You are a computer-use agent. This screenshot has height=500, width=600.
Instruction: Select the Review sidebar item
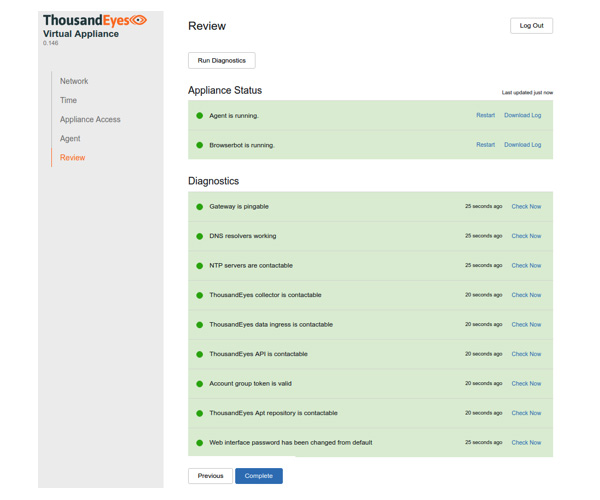pos(73,157)
